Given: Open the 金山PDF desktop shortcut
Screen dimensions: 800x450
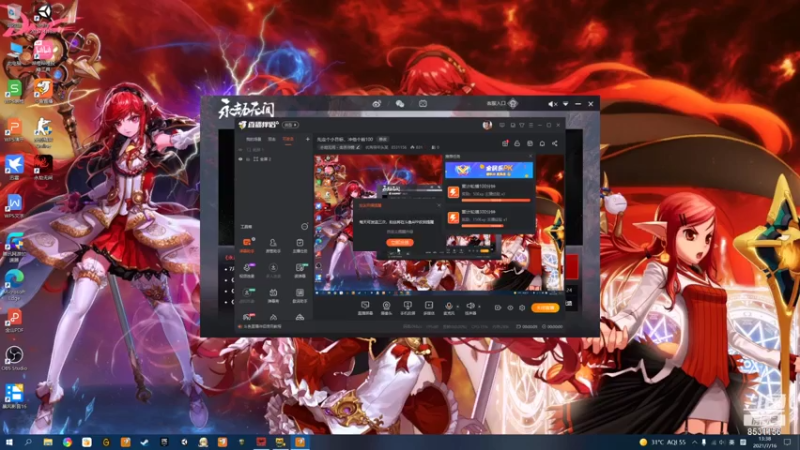Looking at the screenshot, I should [x=14, y=320].
